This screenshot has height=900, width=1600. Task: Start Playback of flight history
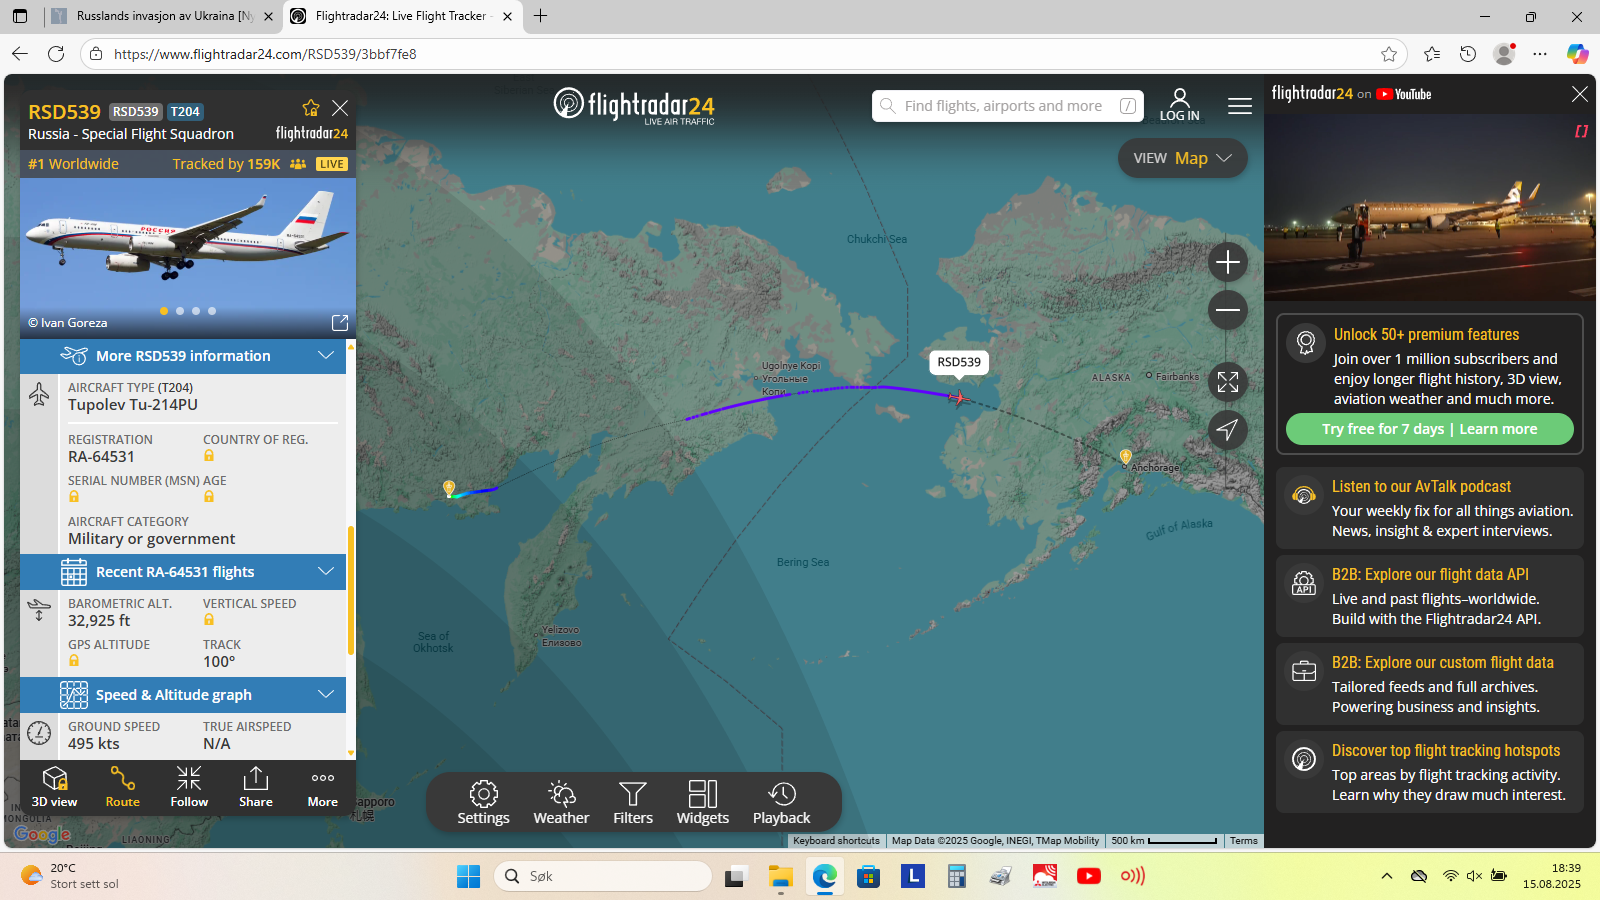[x=782, y=803]
